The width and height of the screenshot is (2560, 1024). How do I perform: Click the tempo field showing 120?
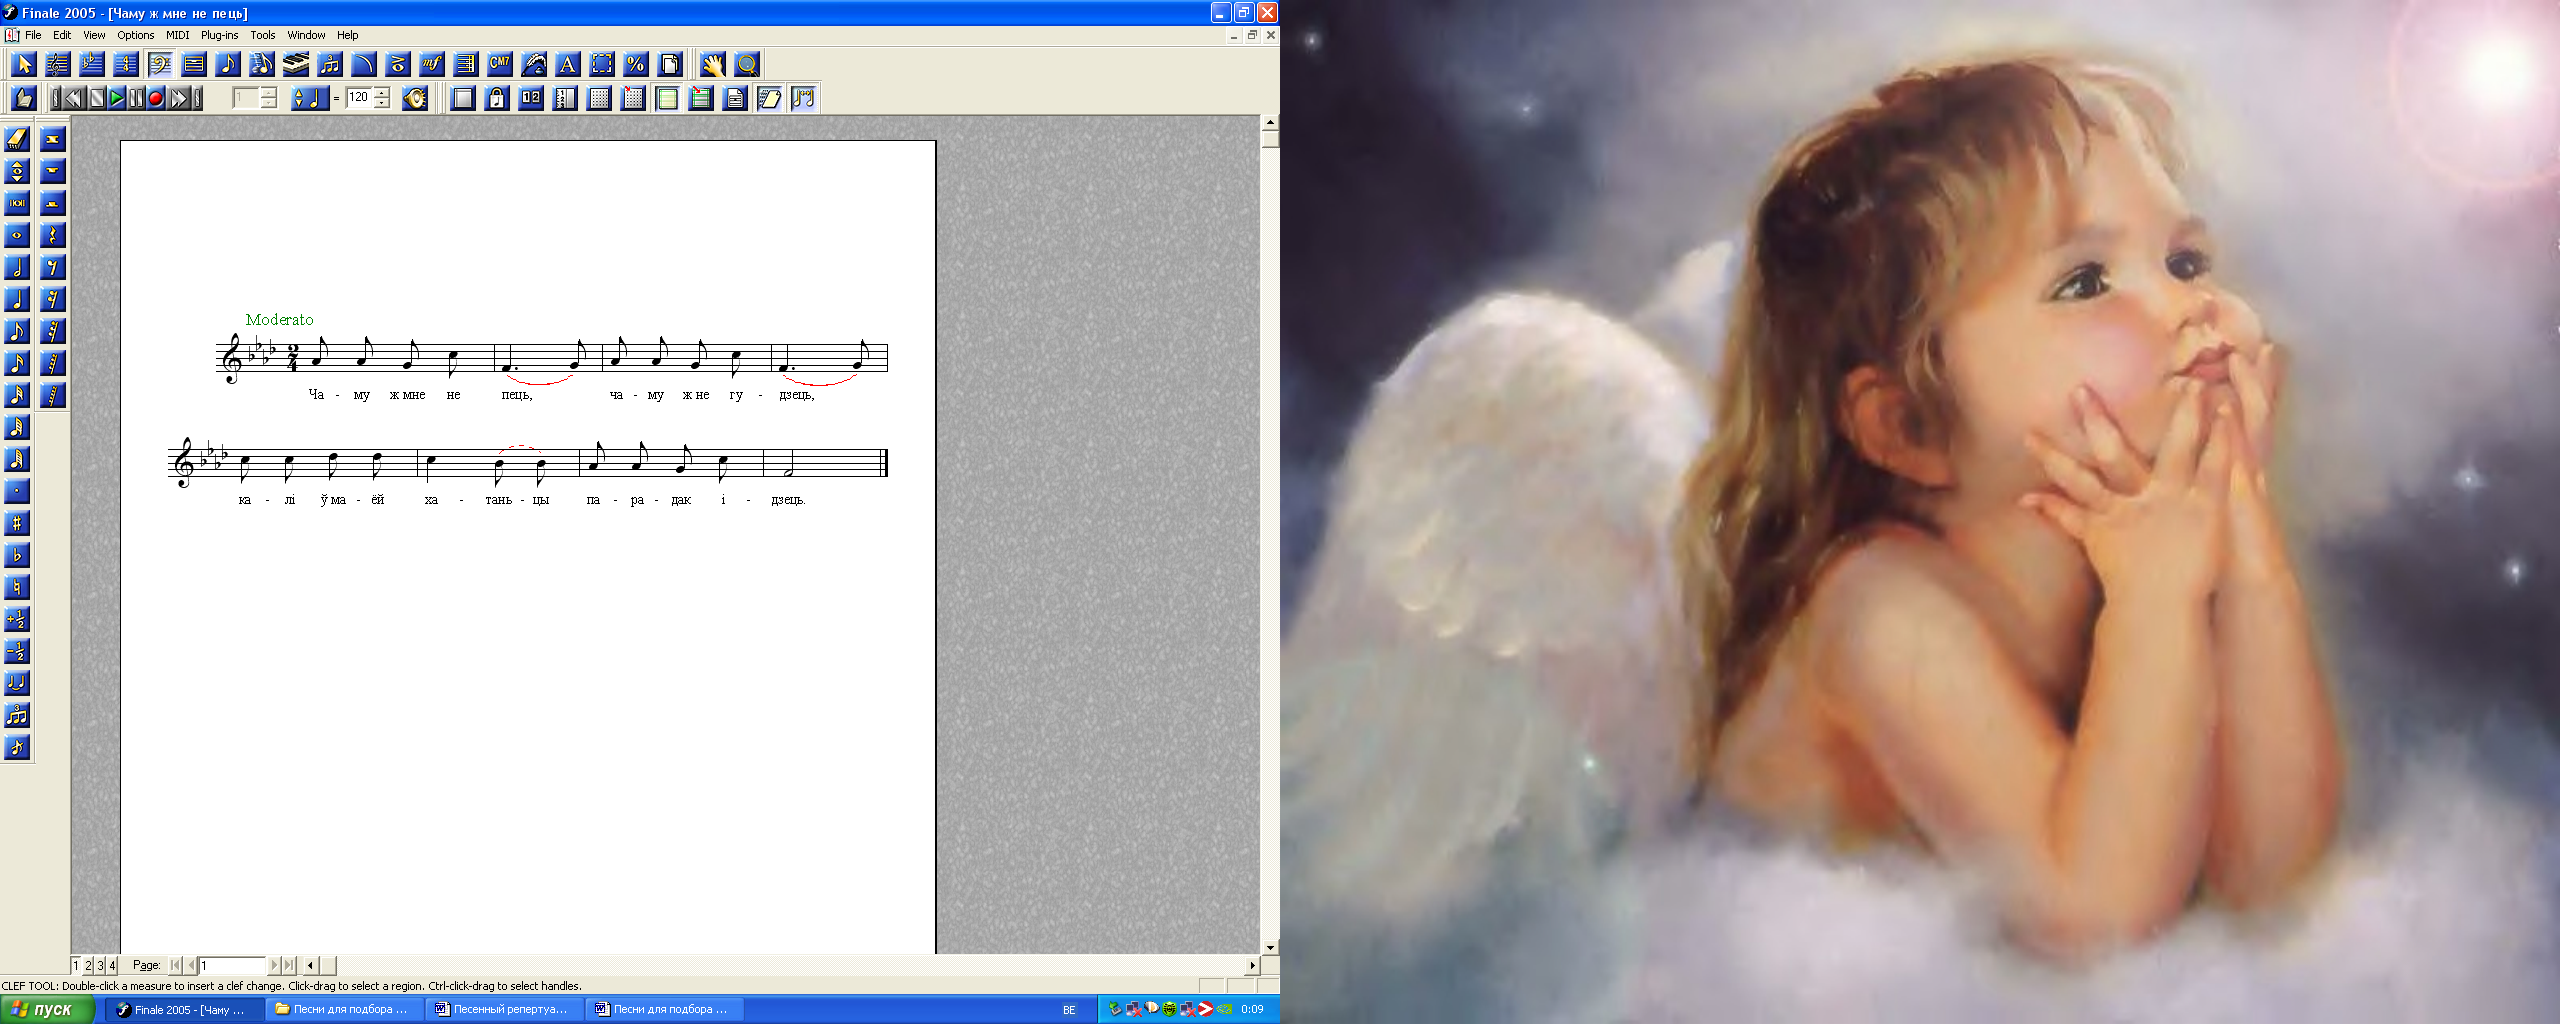click(359, 98)
